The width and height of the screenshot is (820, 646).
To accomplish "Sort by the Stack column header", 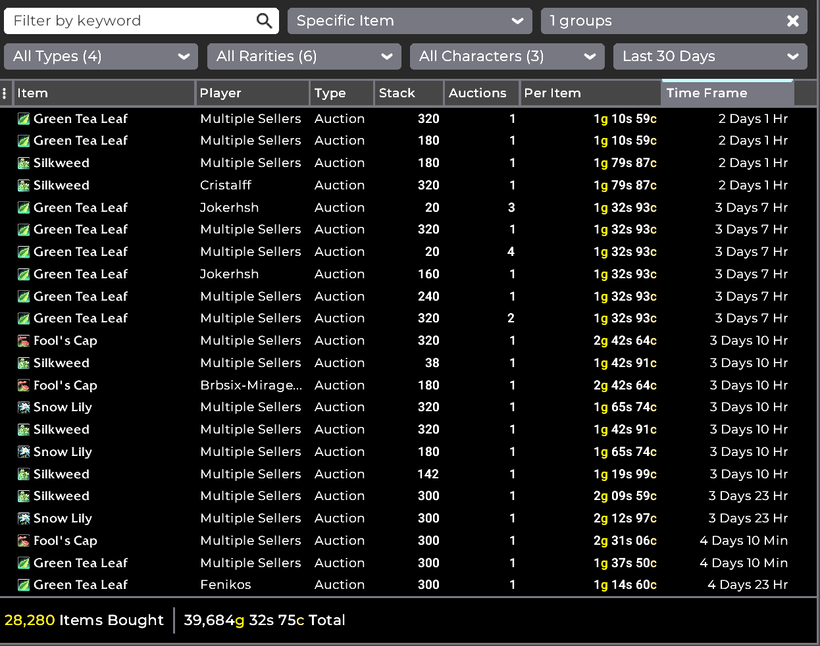I will point(408,93).
